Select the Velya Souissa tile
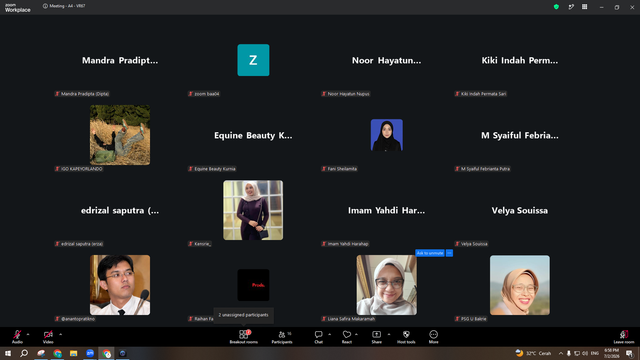Screen dimensions: 640x360 point(520,210)
